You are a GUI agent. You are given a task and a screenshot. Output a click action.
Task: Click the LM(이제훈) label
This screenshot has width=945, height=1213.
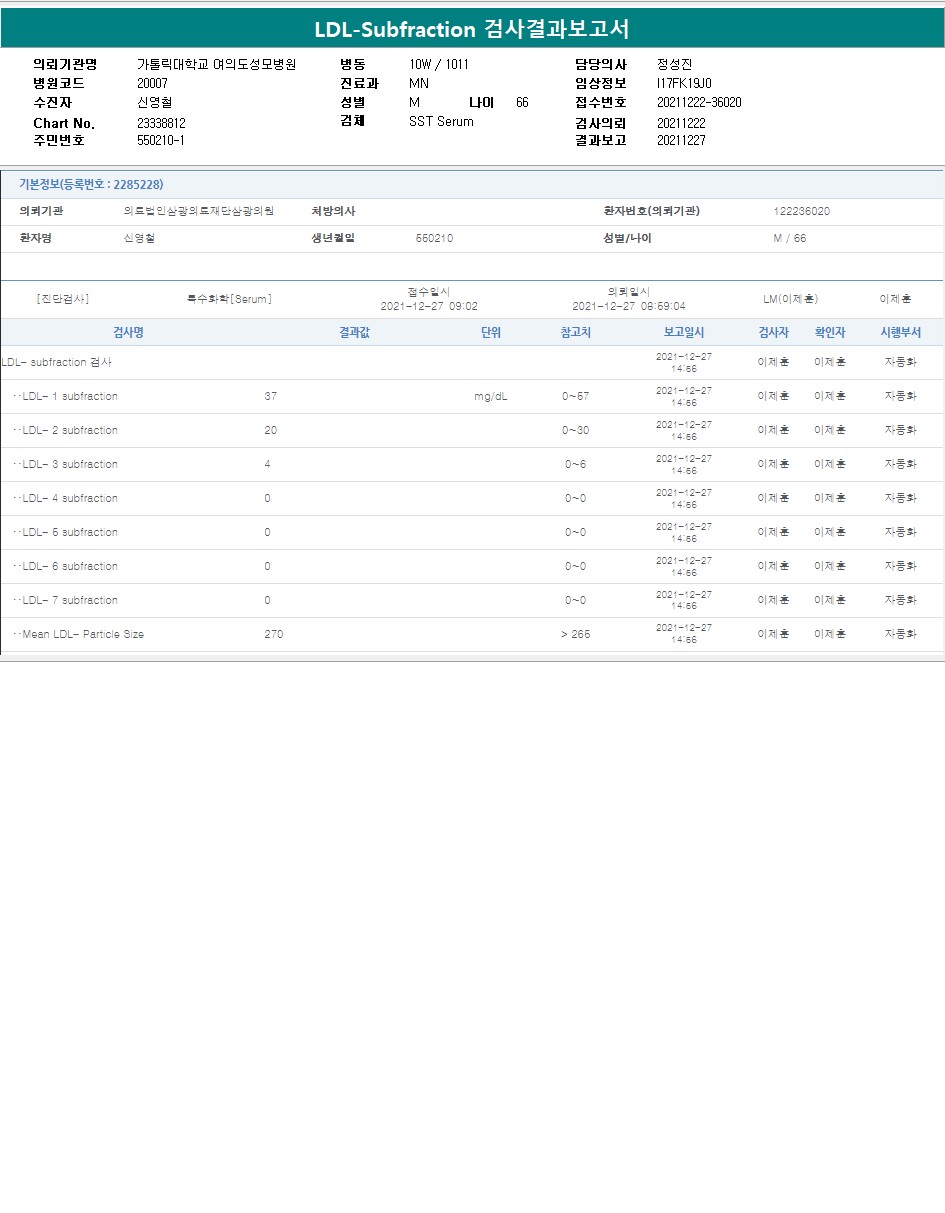tap(791, 299)
